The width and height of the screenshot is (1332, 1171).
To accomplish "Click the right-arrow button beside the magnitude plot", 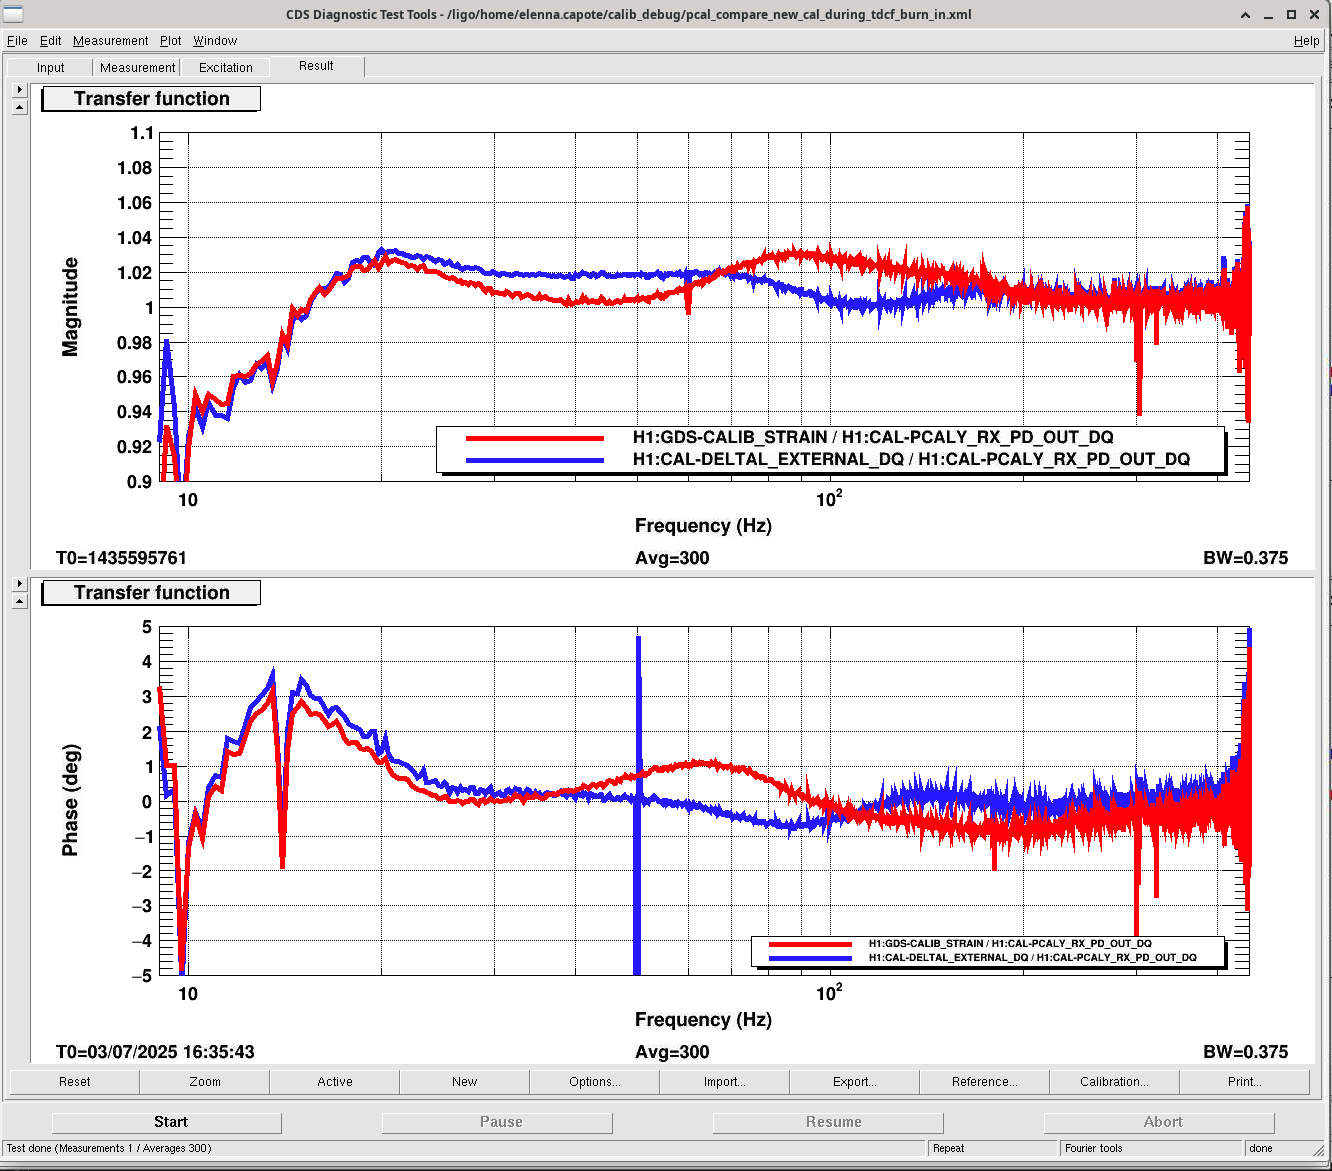I will [x=19, y=89].
